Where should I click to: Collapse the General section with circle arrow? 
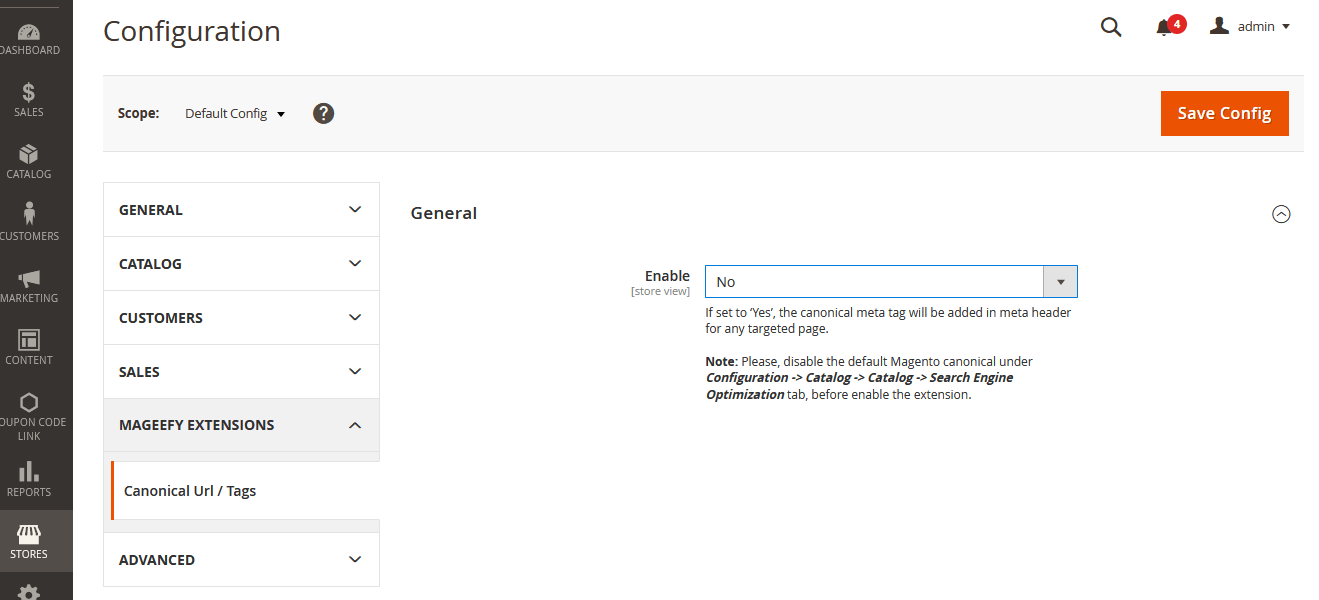tap(1281, 214)
